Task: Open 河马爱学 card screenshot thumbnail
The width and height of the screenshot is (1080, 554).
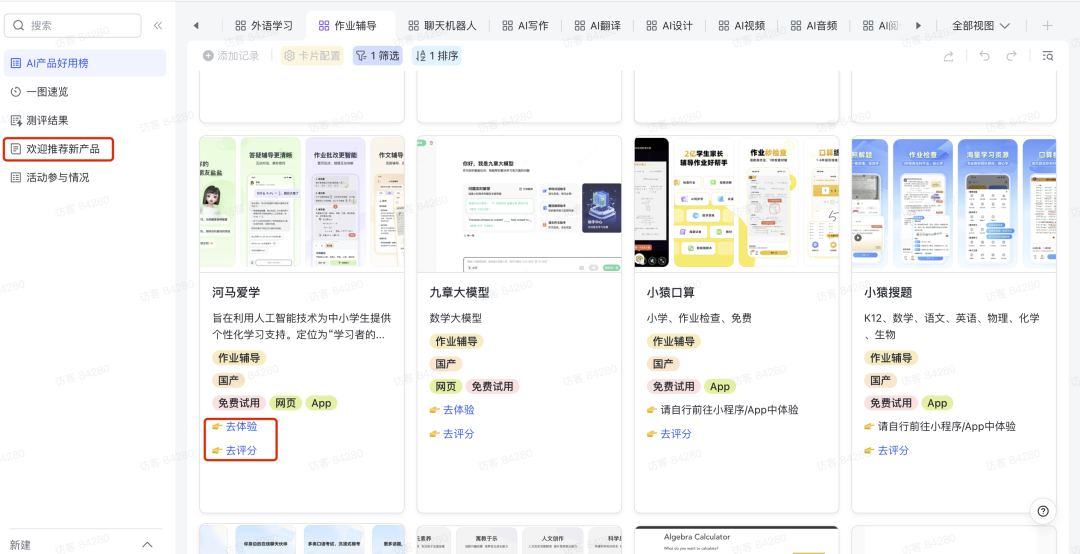Action: [x=302, y=203]
